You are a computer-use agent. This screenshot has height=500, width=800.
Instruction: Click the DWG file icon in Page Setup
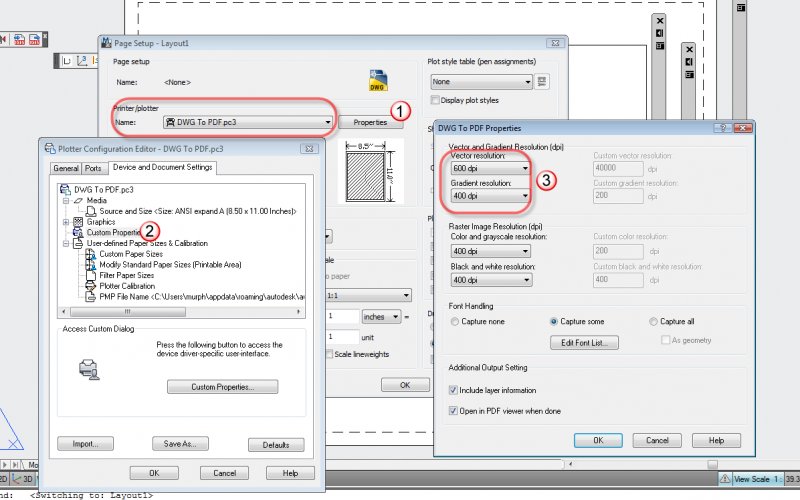[378, 81]
